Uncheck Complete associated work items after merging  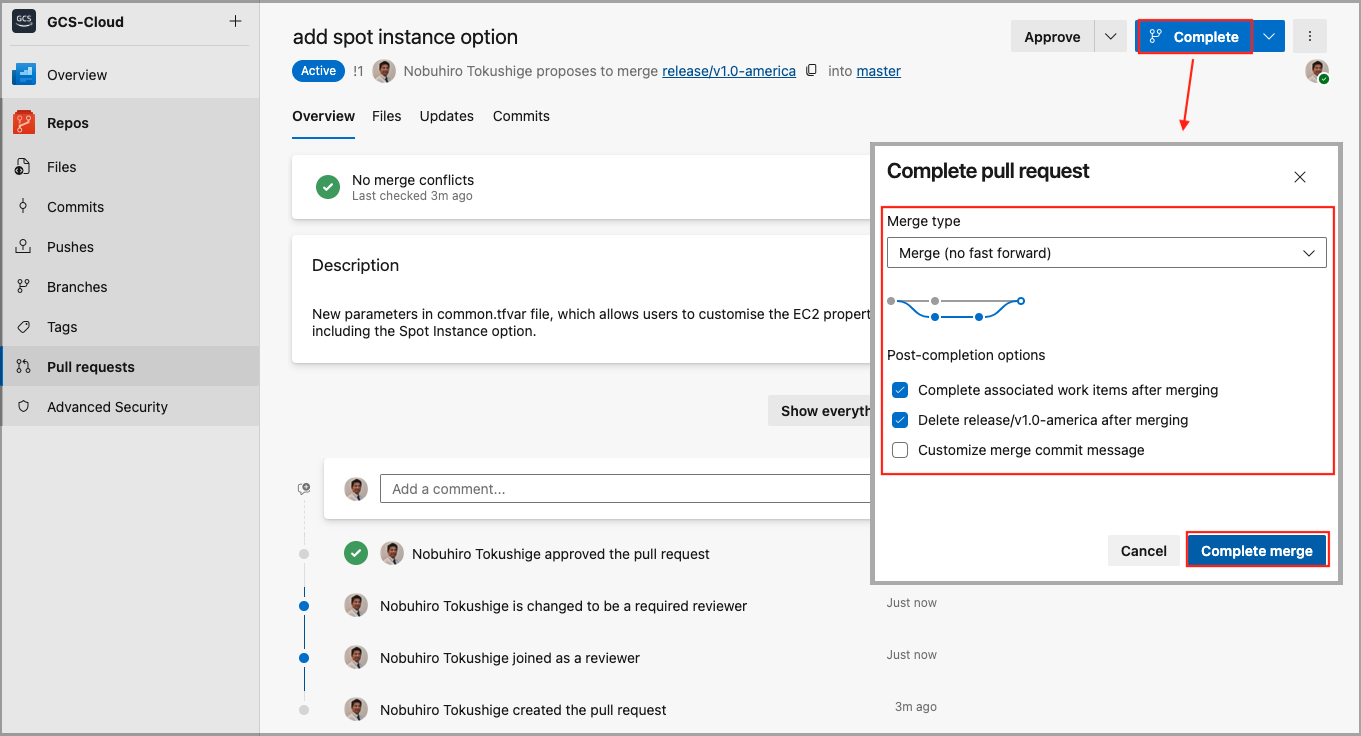pos(900,390)
